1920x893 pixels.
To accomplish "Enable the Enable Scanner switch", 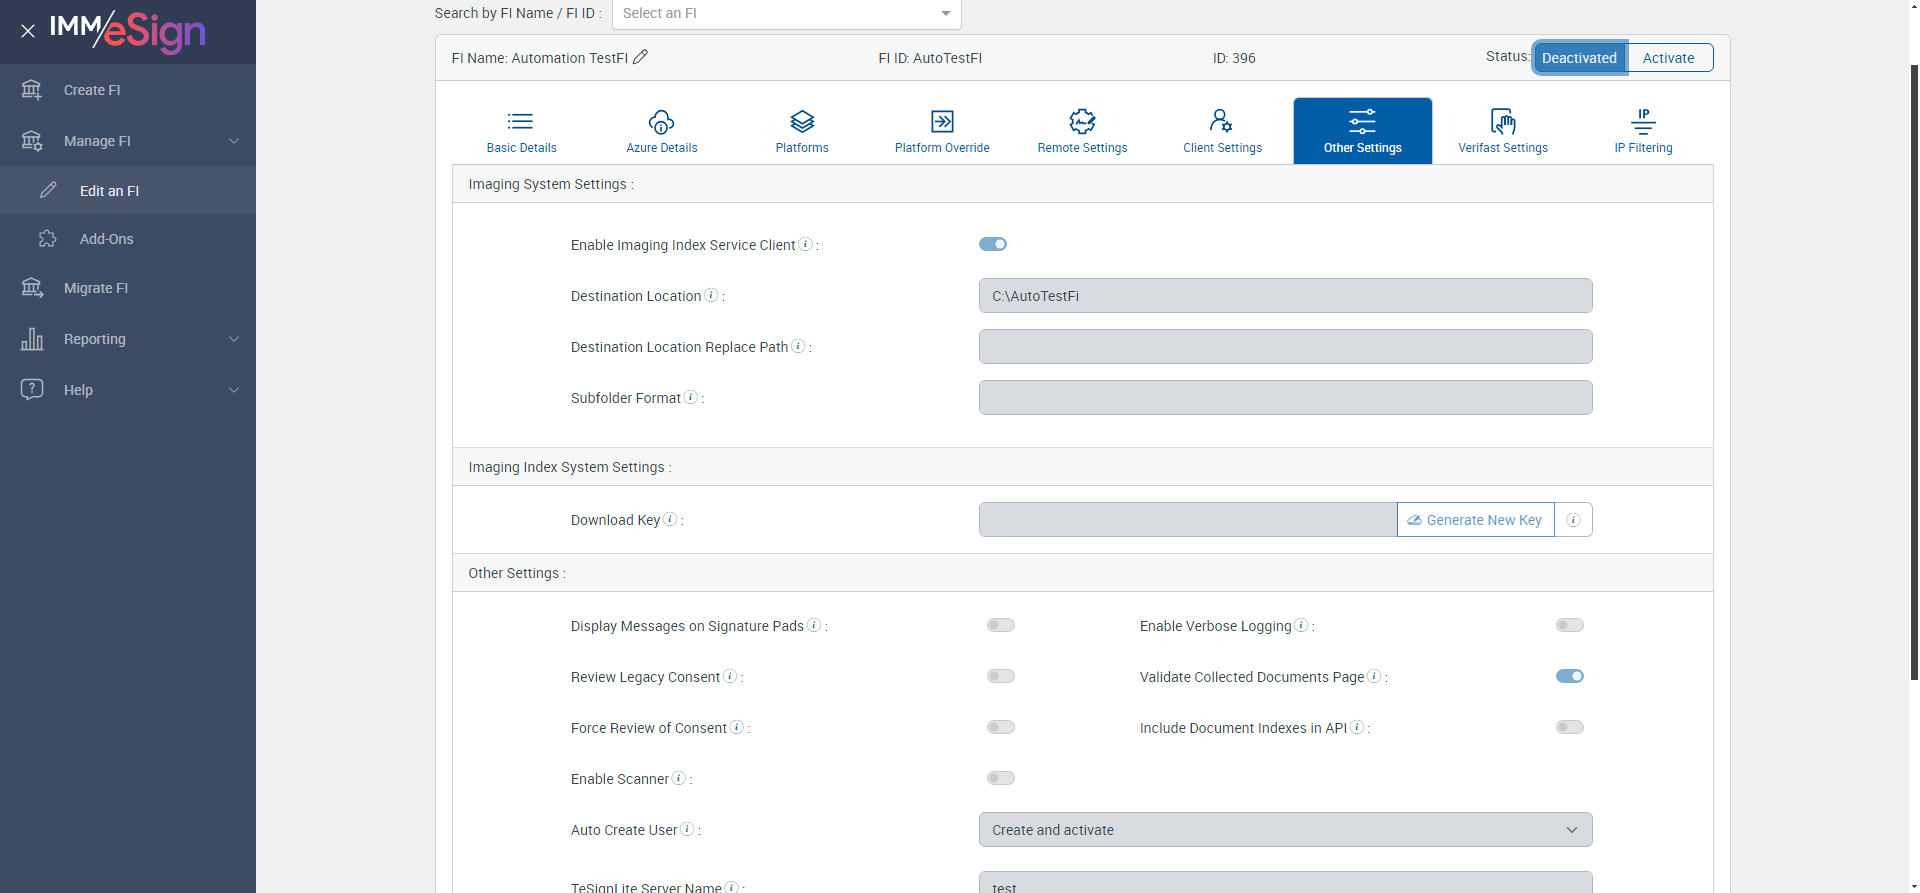I will [x=1000, y=778].
